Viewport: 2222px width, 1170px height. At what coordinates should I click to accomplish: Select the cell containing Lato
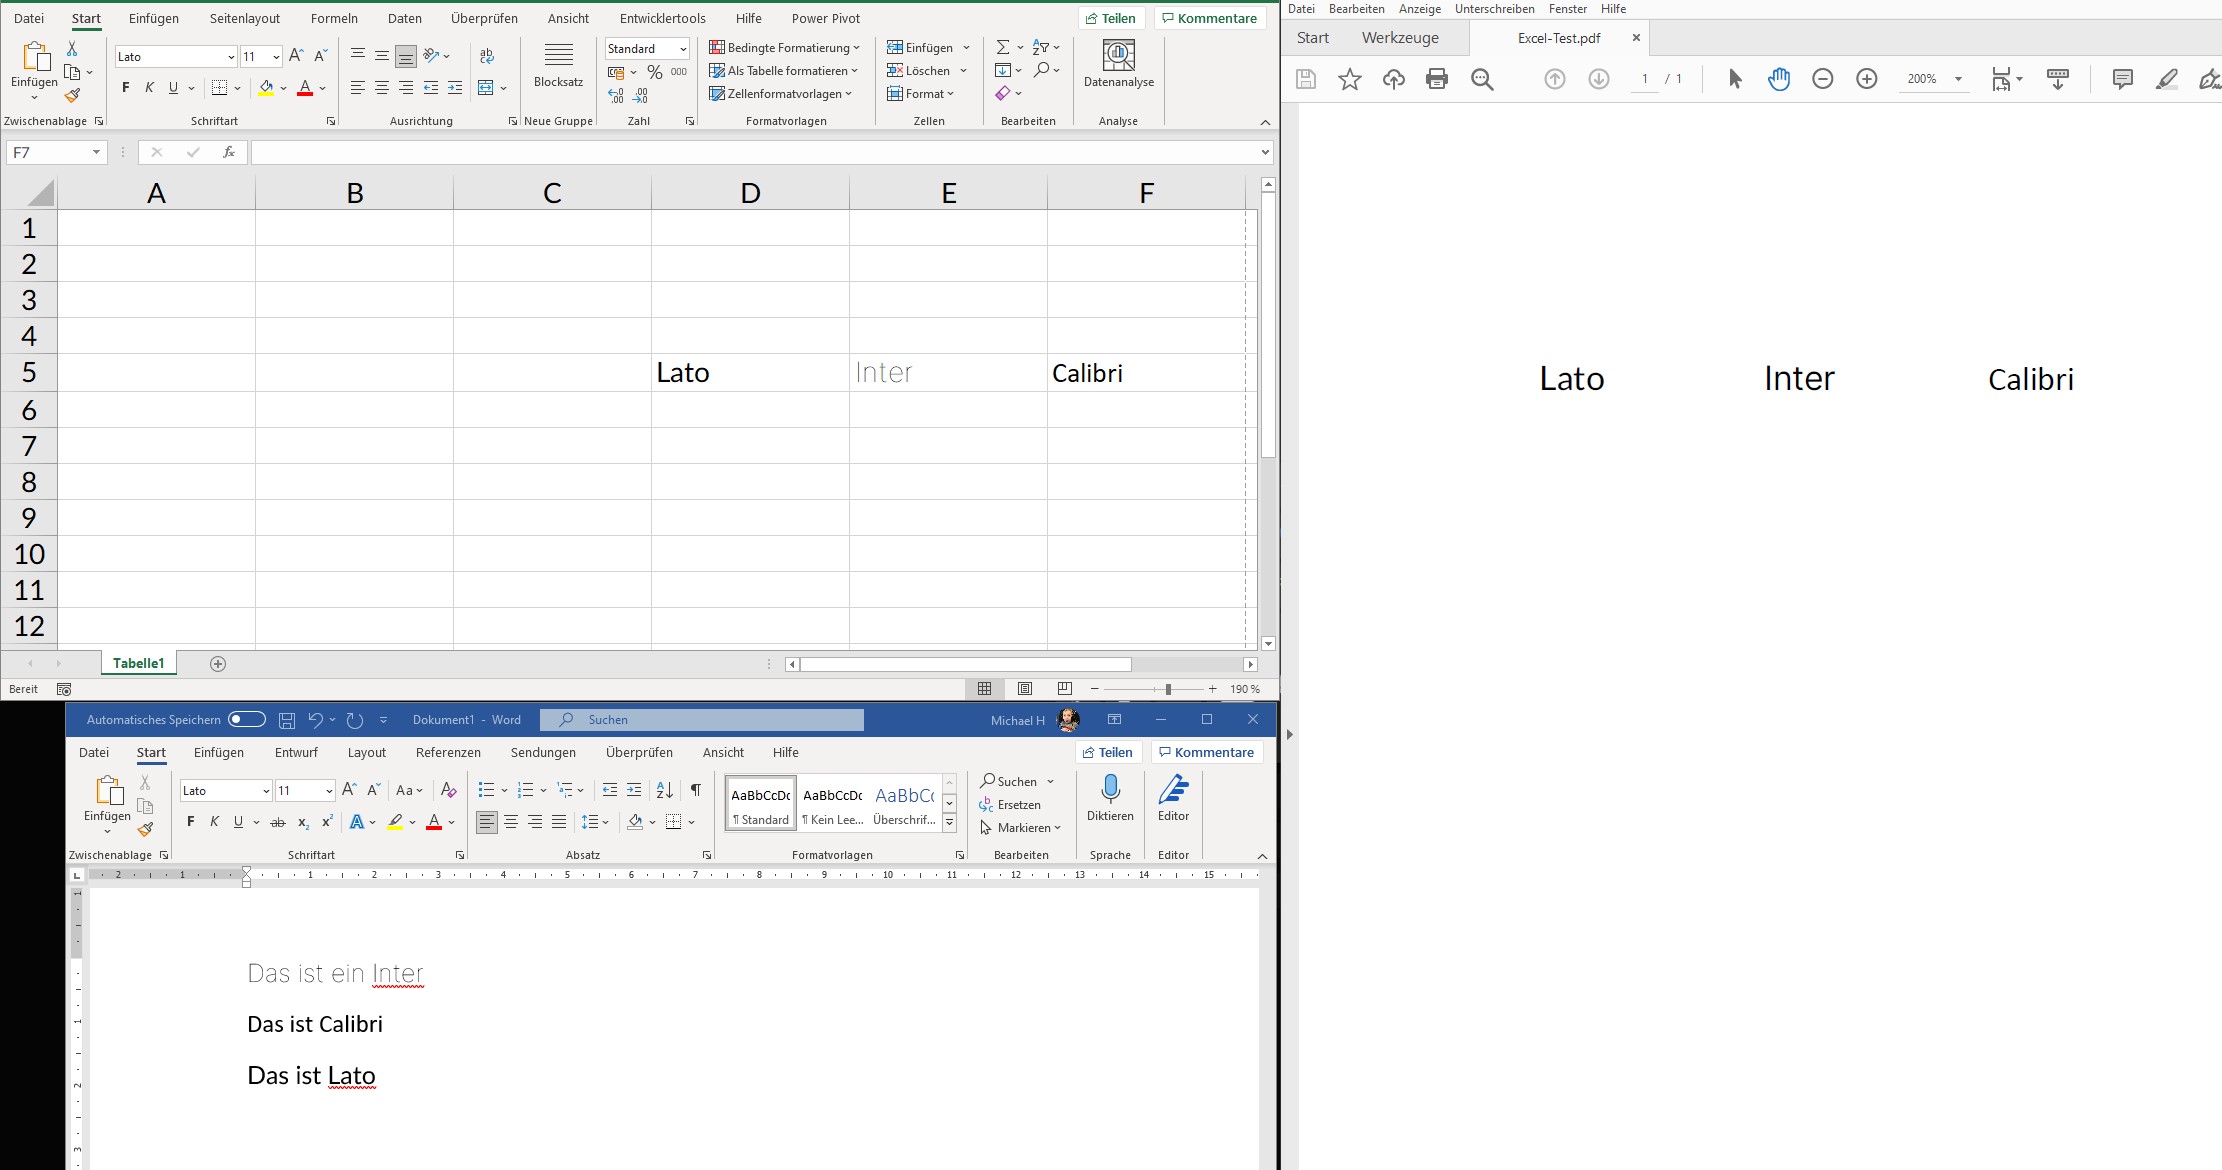[x=750, y=372]
